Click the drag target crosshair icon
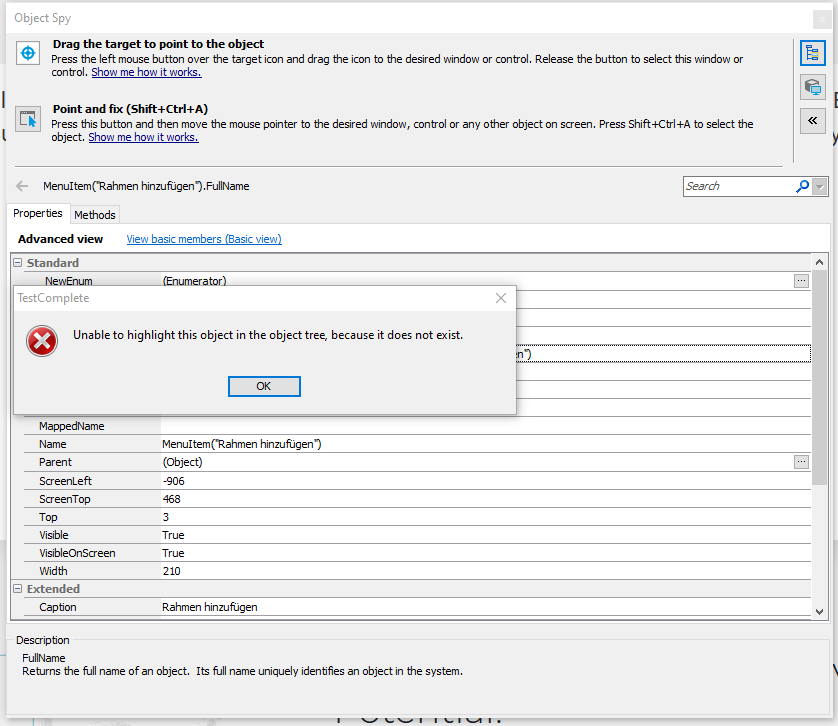This screenshot has height=726, width=838. pyautogui.click(x=30, y=50)
